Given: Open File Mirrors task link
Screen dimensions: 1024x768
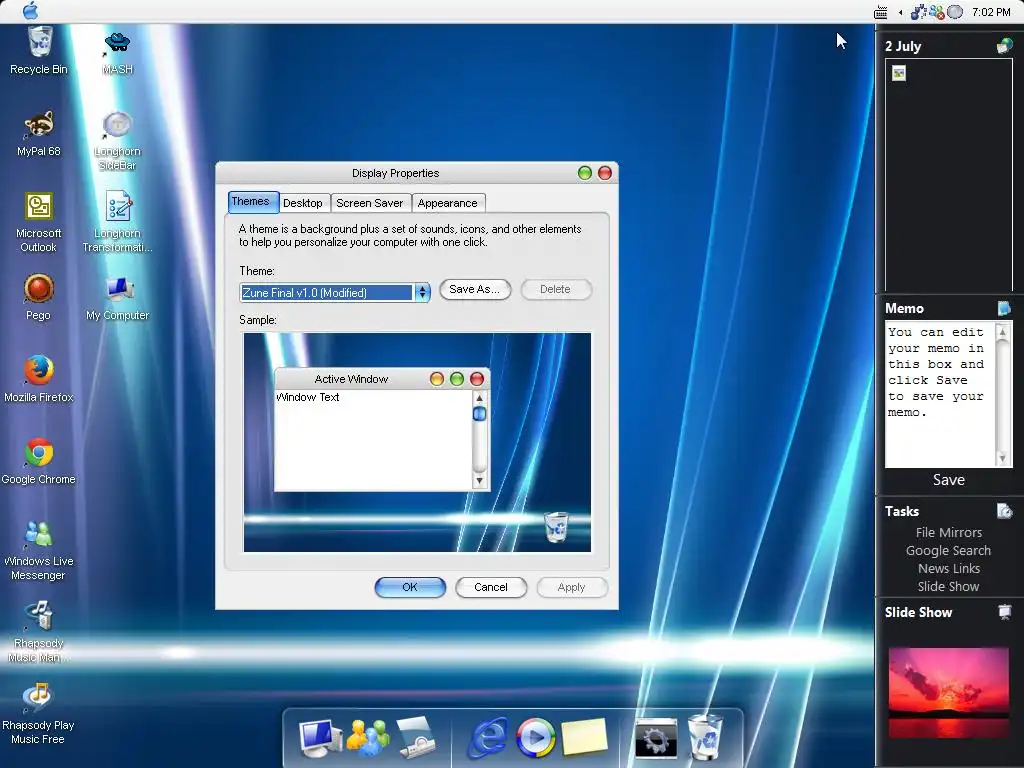Looking at the screenshot, I should 948,532.
